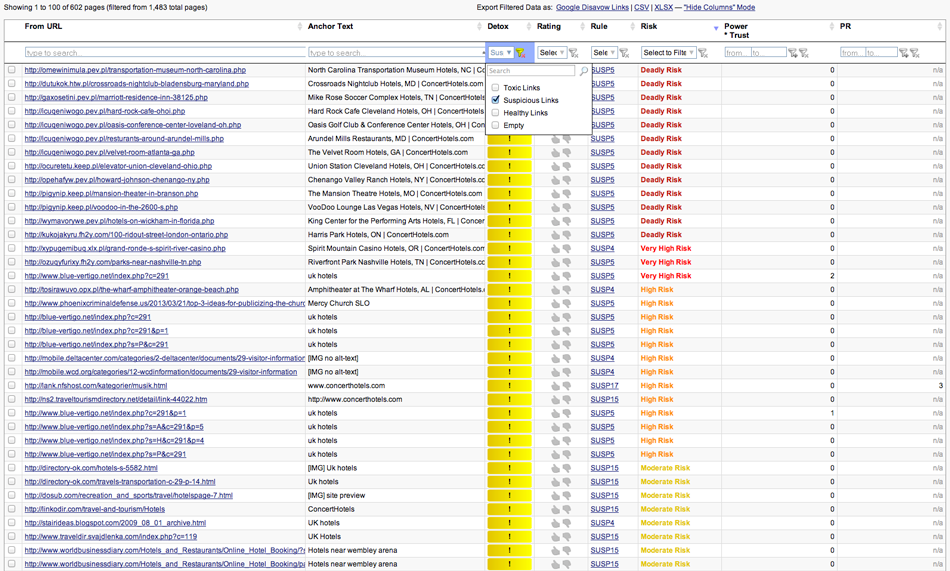Select row checkbox for hard-rock-cafe-ohoi URL
Image resolution: width=950 pixels, height=571 pixels.
[12, 112]
